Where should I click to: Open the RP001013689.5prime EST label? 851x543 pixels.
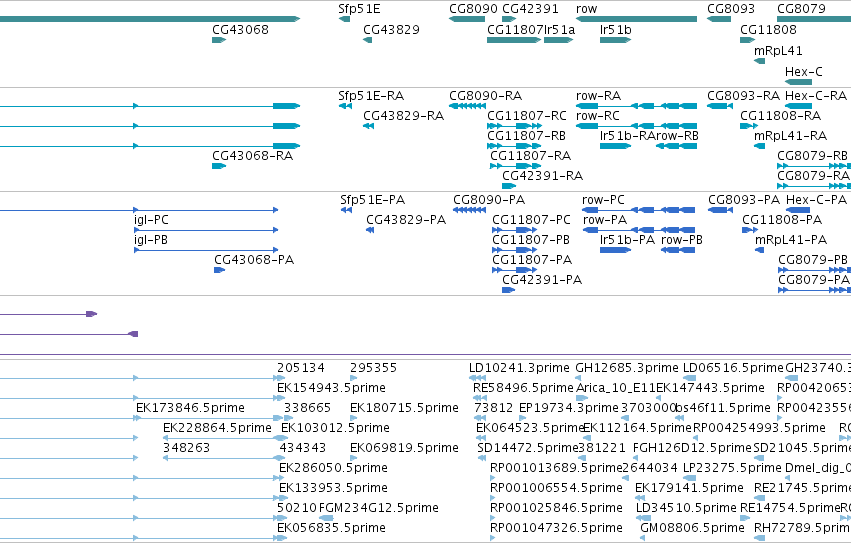tap(556, 468)
